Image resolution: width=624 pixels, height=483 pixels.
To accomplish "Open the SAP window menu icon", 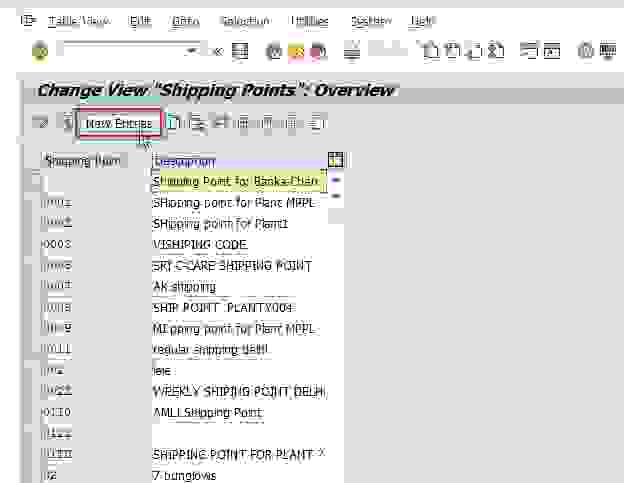I will pyautogui.click(x=28, y=20).
